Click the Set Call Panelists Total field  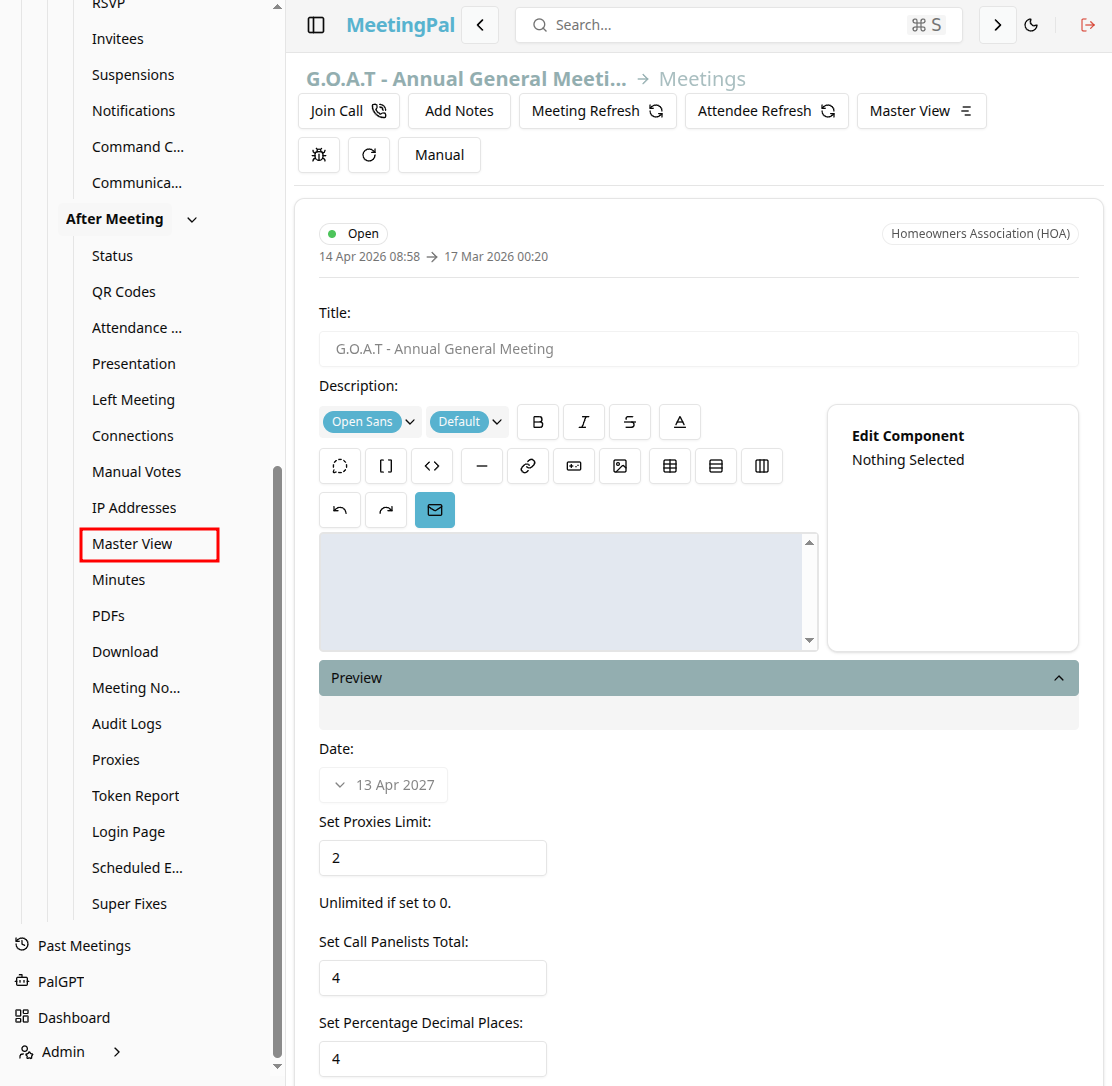click(433, 978)
